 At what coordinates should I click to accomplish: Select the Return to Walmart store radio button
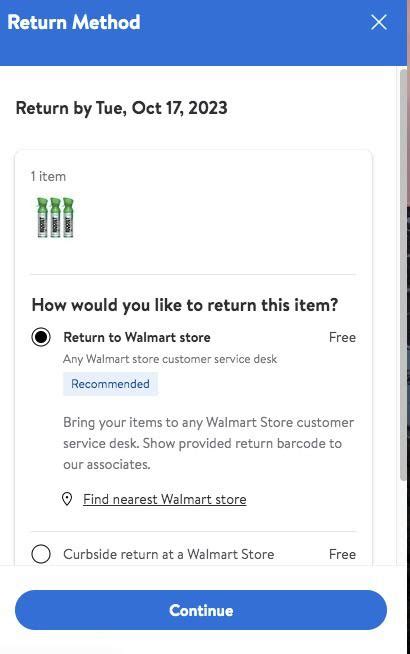tap(41, 337)
